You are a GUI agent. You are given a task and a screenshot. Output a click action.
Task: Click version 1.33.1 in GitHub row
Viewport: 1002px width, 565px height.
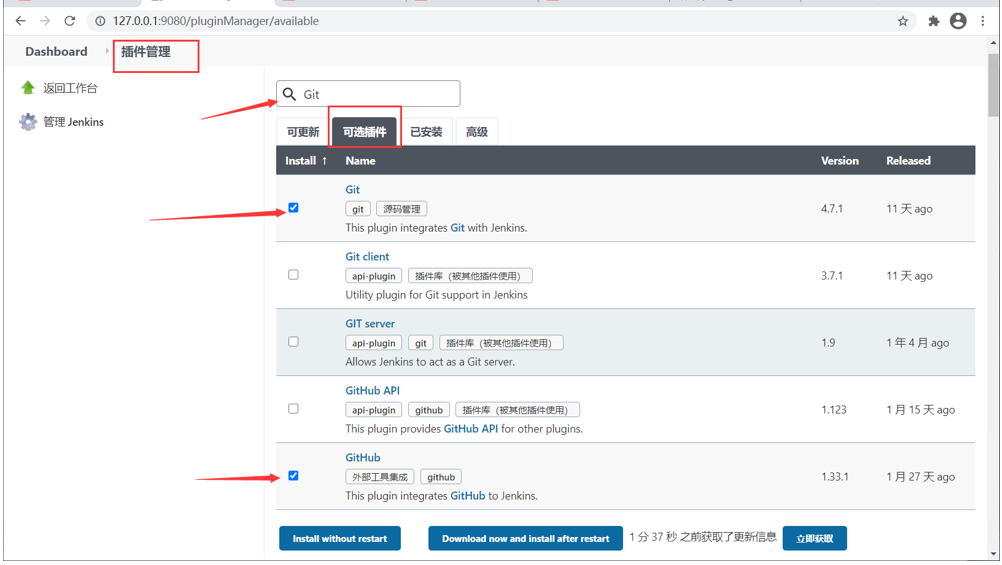click(835, 477)
